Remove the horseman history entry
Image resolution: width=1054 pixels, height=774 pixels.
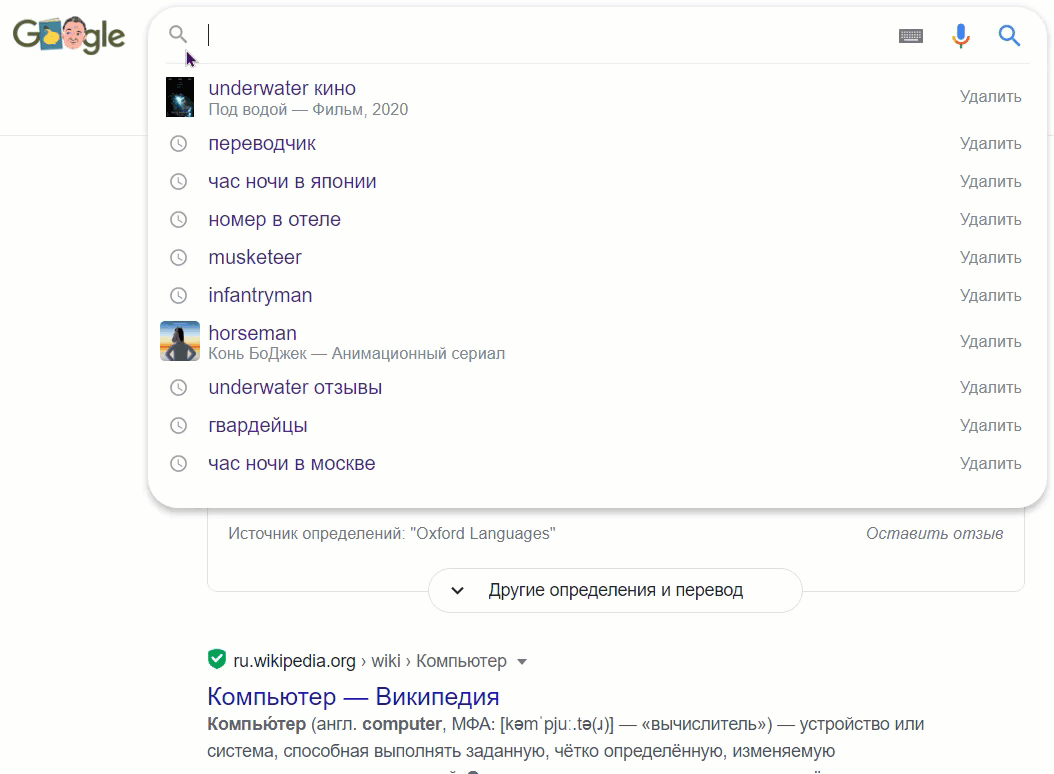click(990, 342)
